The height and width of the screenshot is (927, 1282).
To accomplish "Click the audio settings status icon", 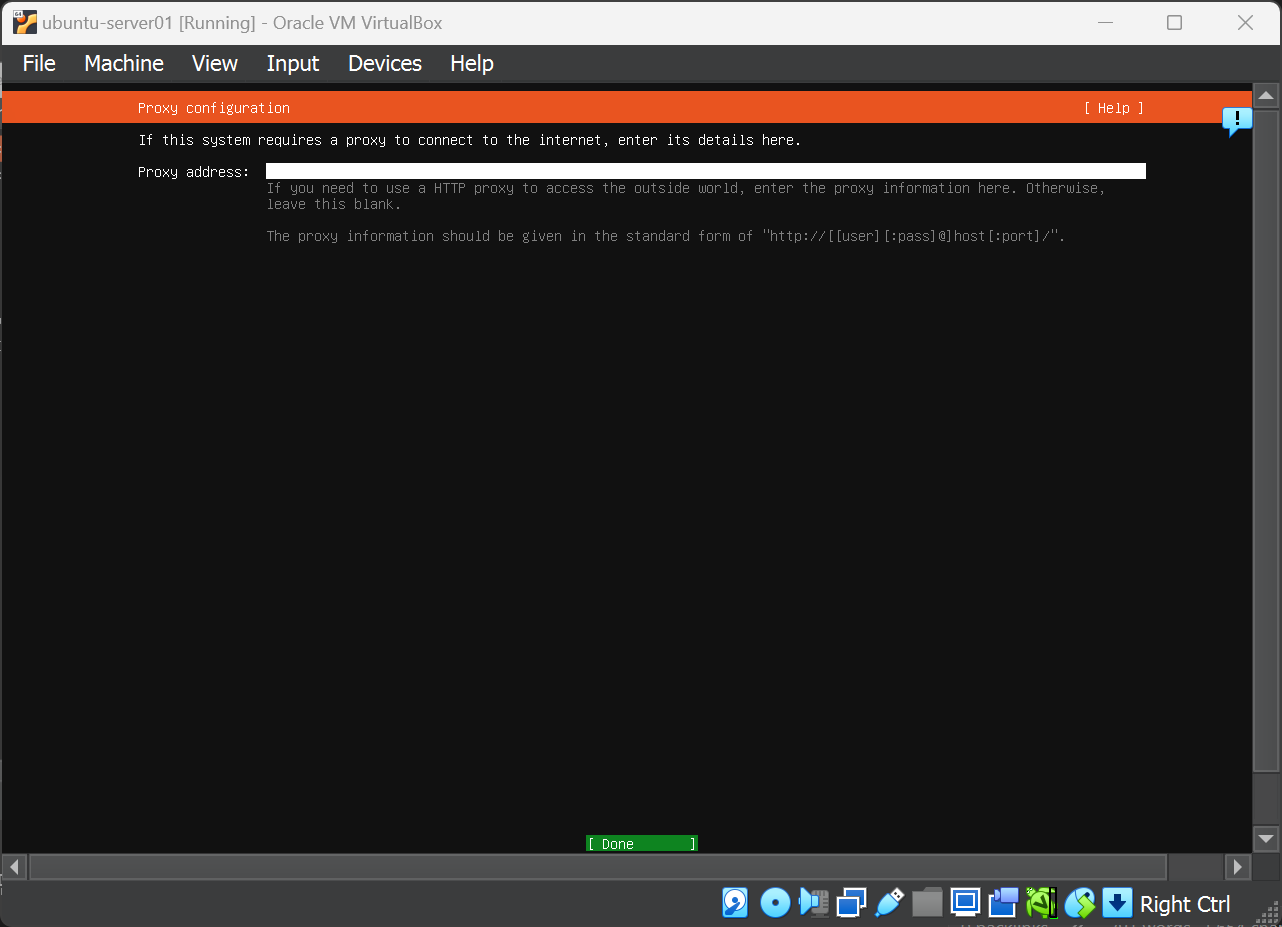I will pos(813,903).
